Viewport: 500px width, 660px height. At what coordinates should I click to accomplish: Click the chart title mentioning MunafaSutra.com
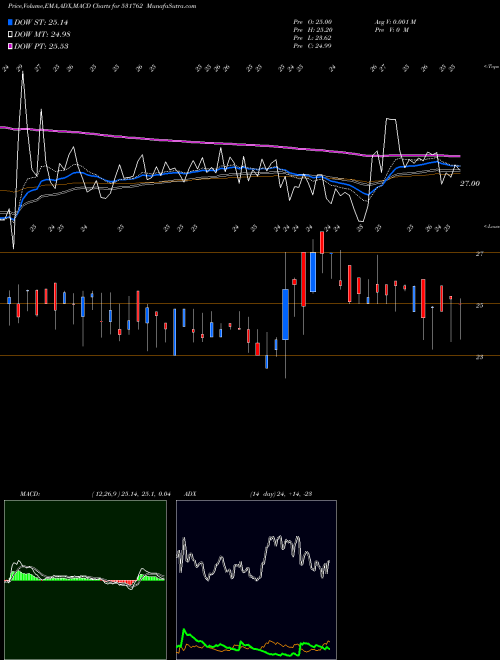tap(102, 6)
